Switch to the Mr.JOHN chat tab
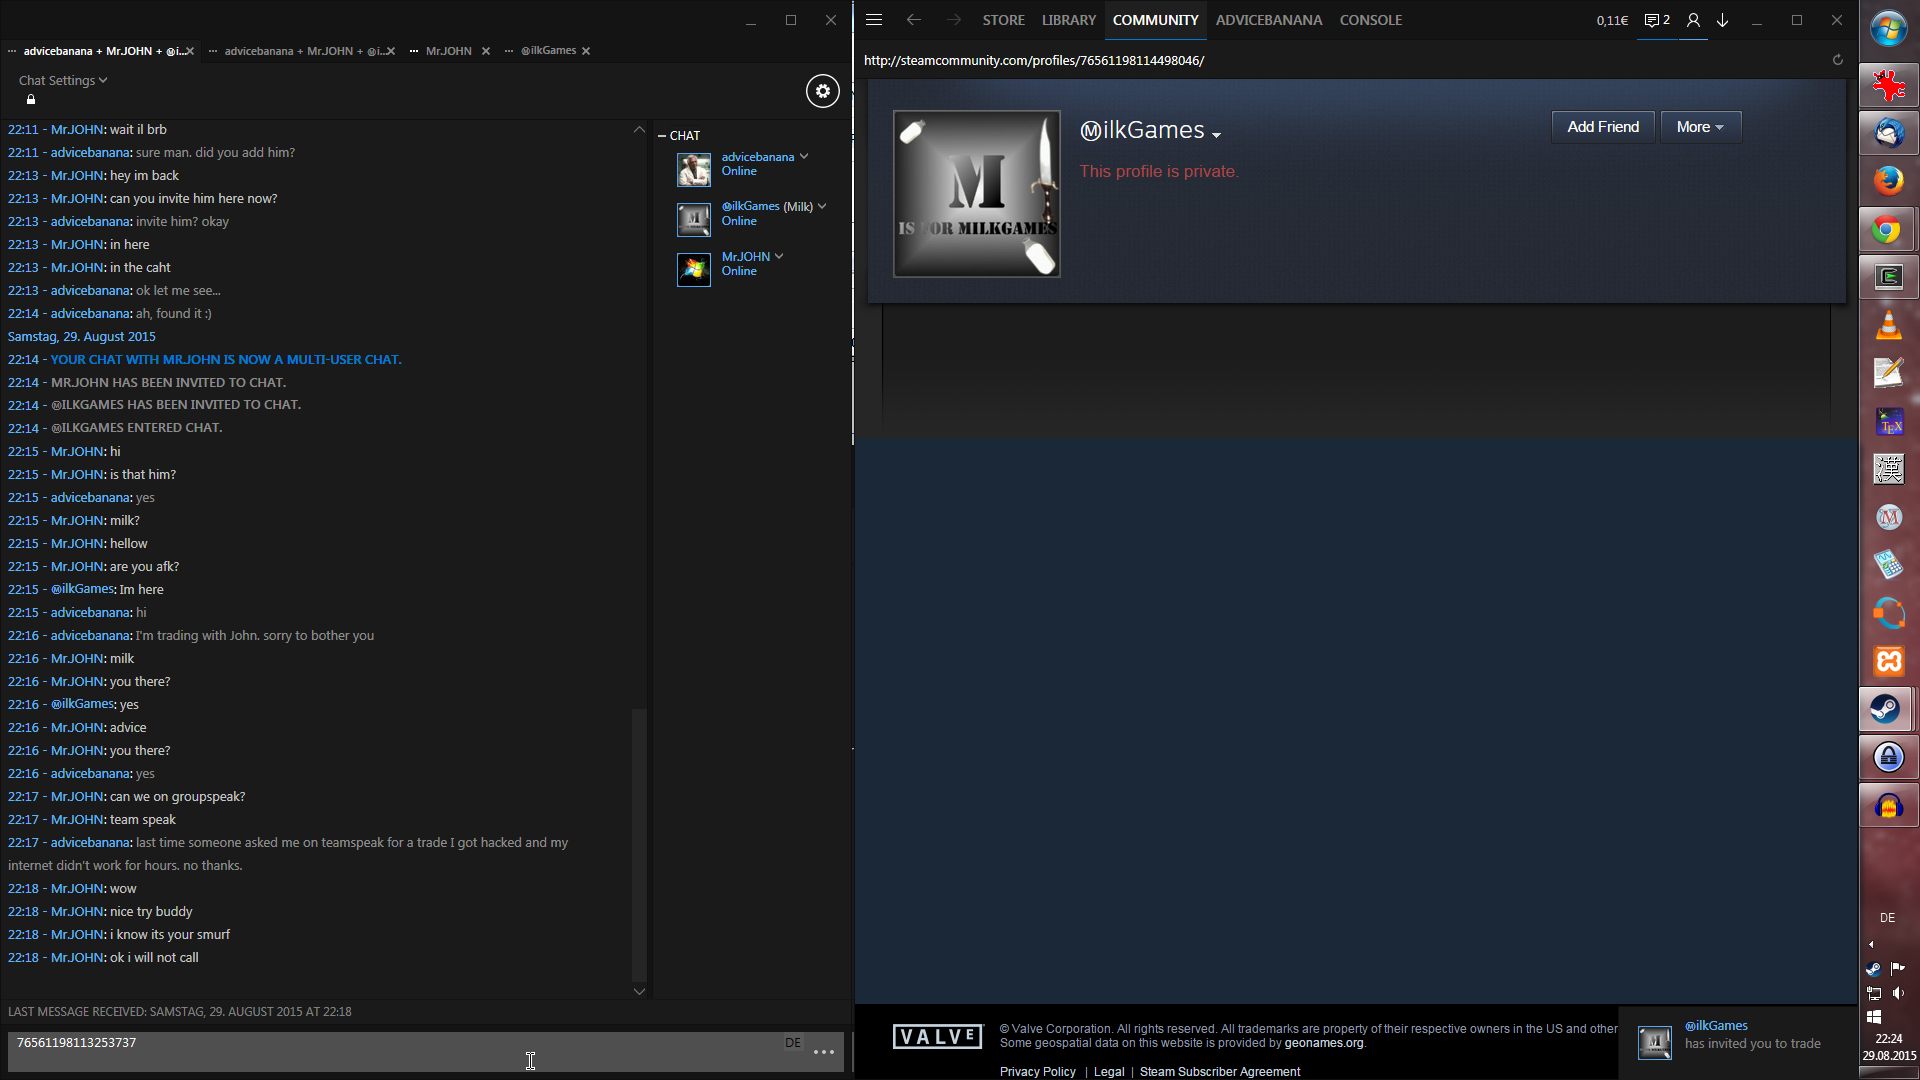Image resolution: width=1920 pixels, height=1080 pixels. tap(448, 51)
